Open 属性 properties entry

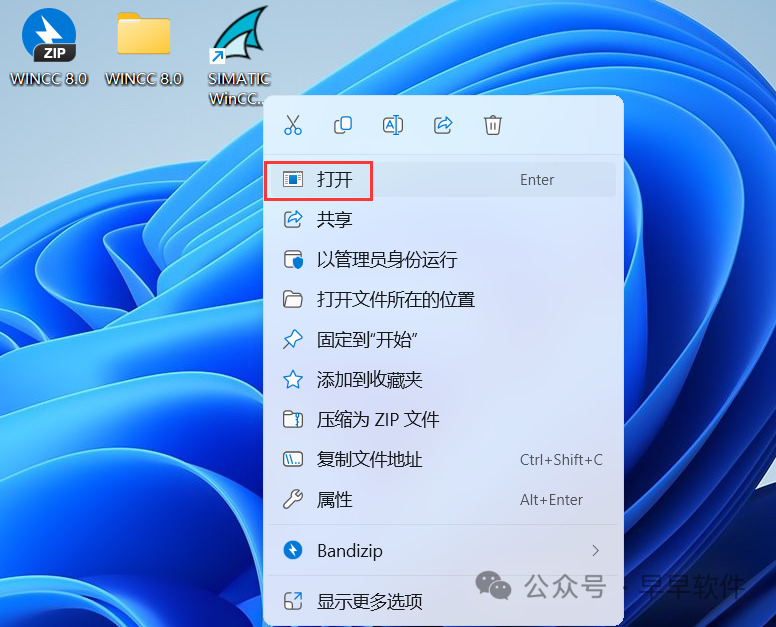coord(335,500)
